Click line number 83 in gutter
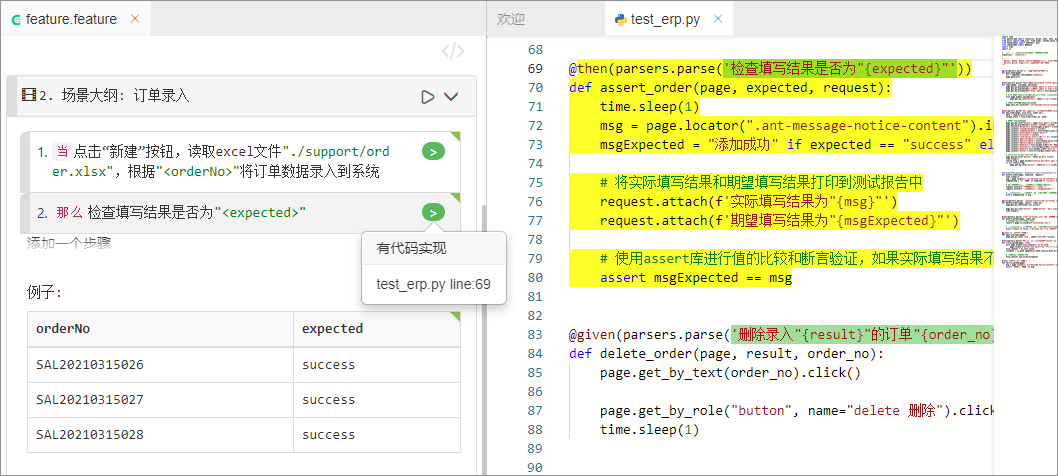 coord(535,334)
